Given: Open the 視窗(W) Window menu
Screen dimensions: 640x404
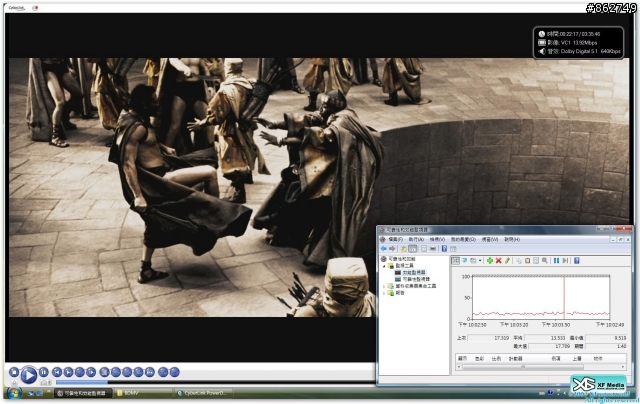Looking at the screenshot, I should pos(490,240).
